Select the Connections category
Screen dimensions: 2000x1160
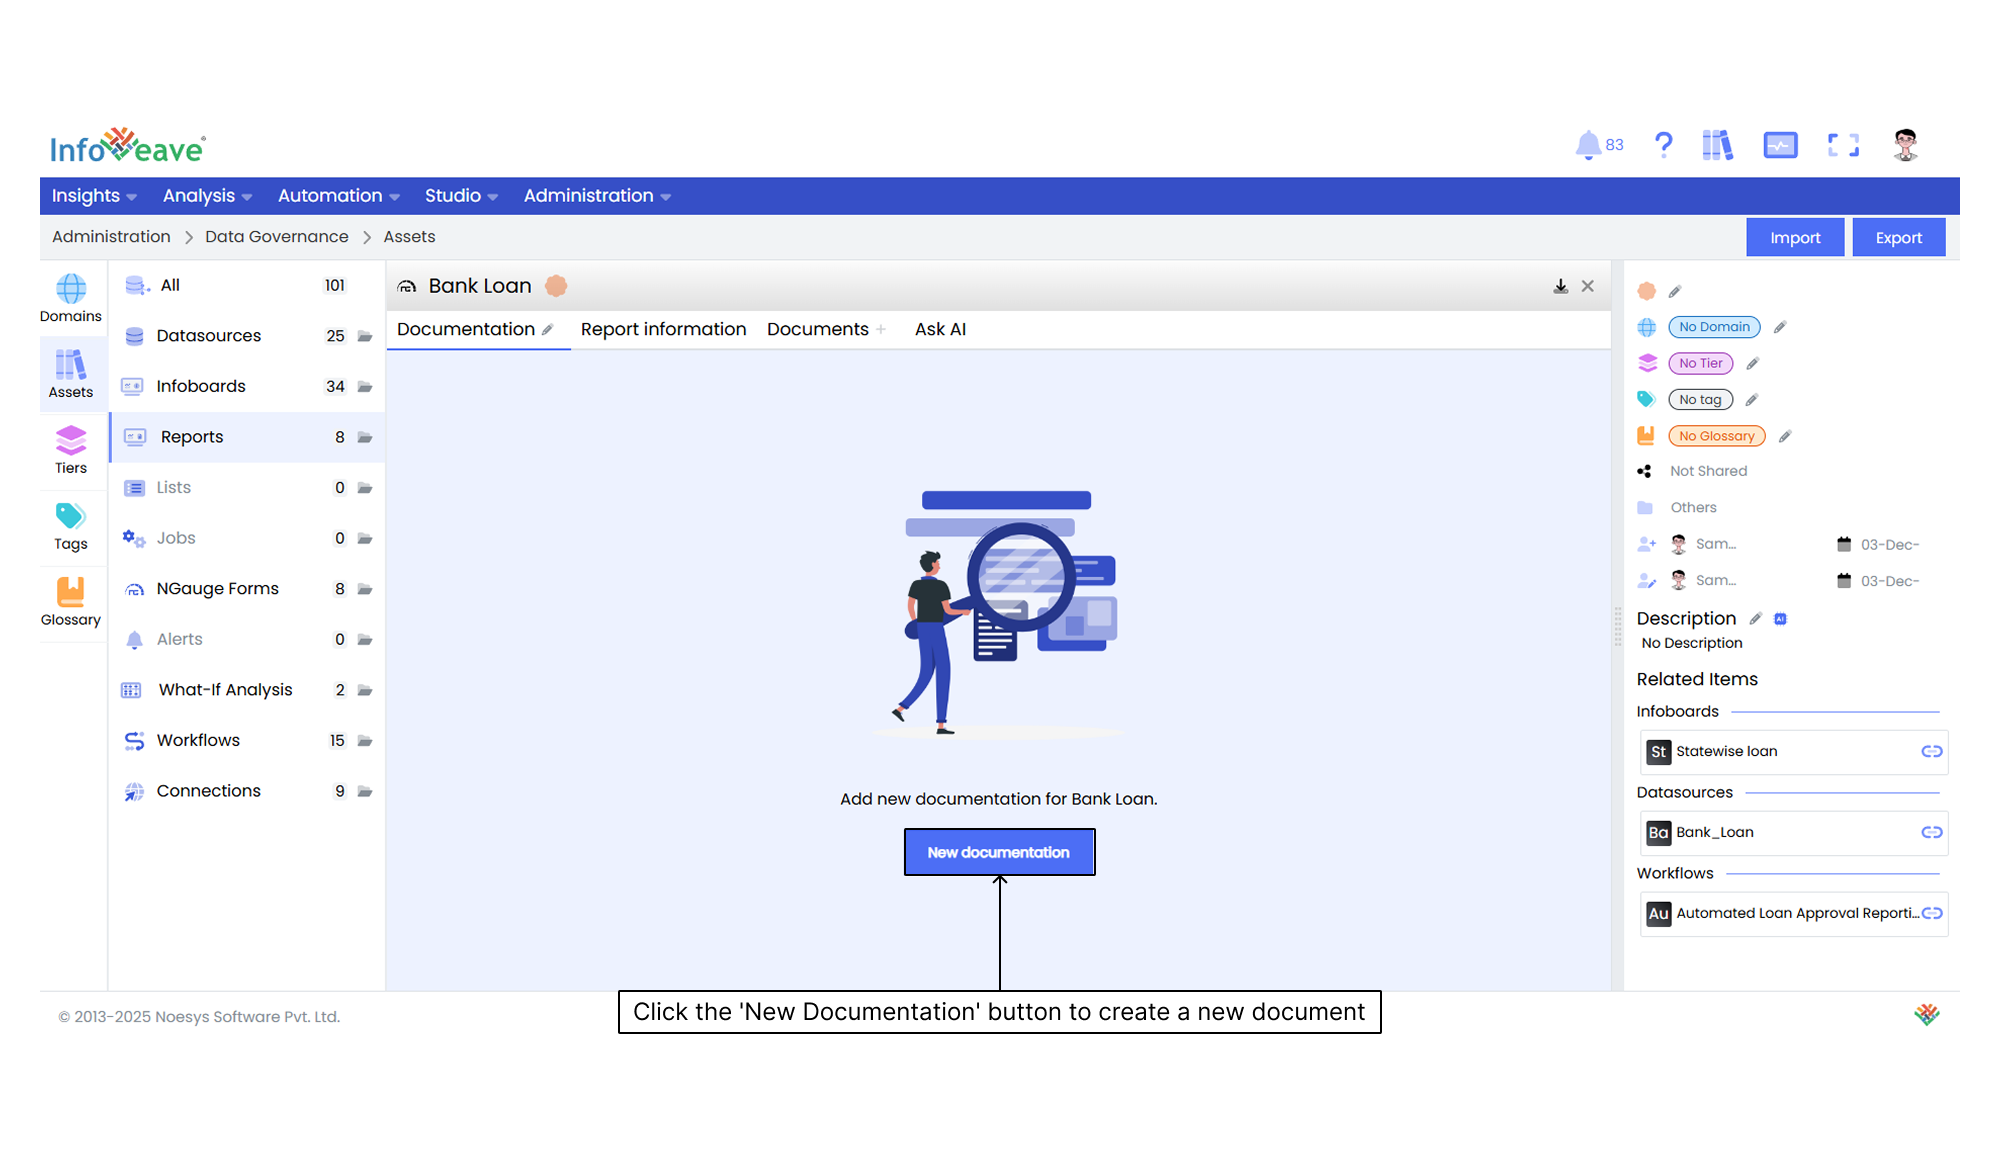click(x=246, y=791)
